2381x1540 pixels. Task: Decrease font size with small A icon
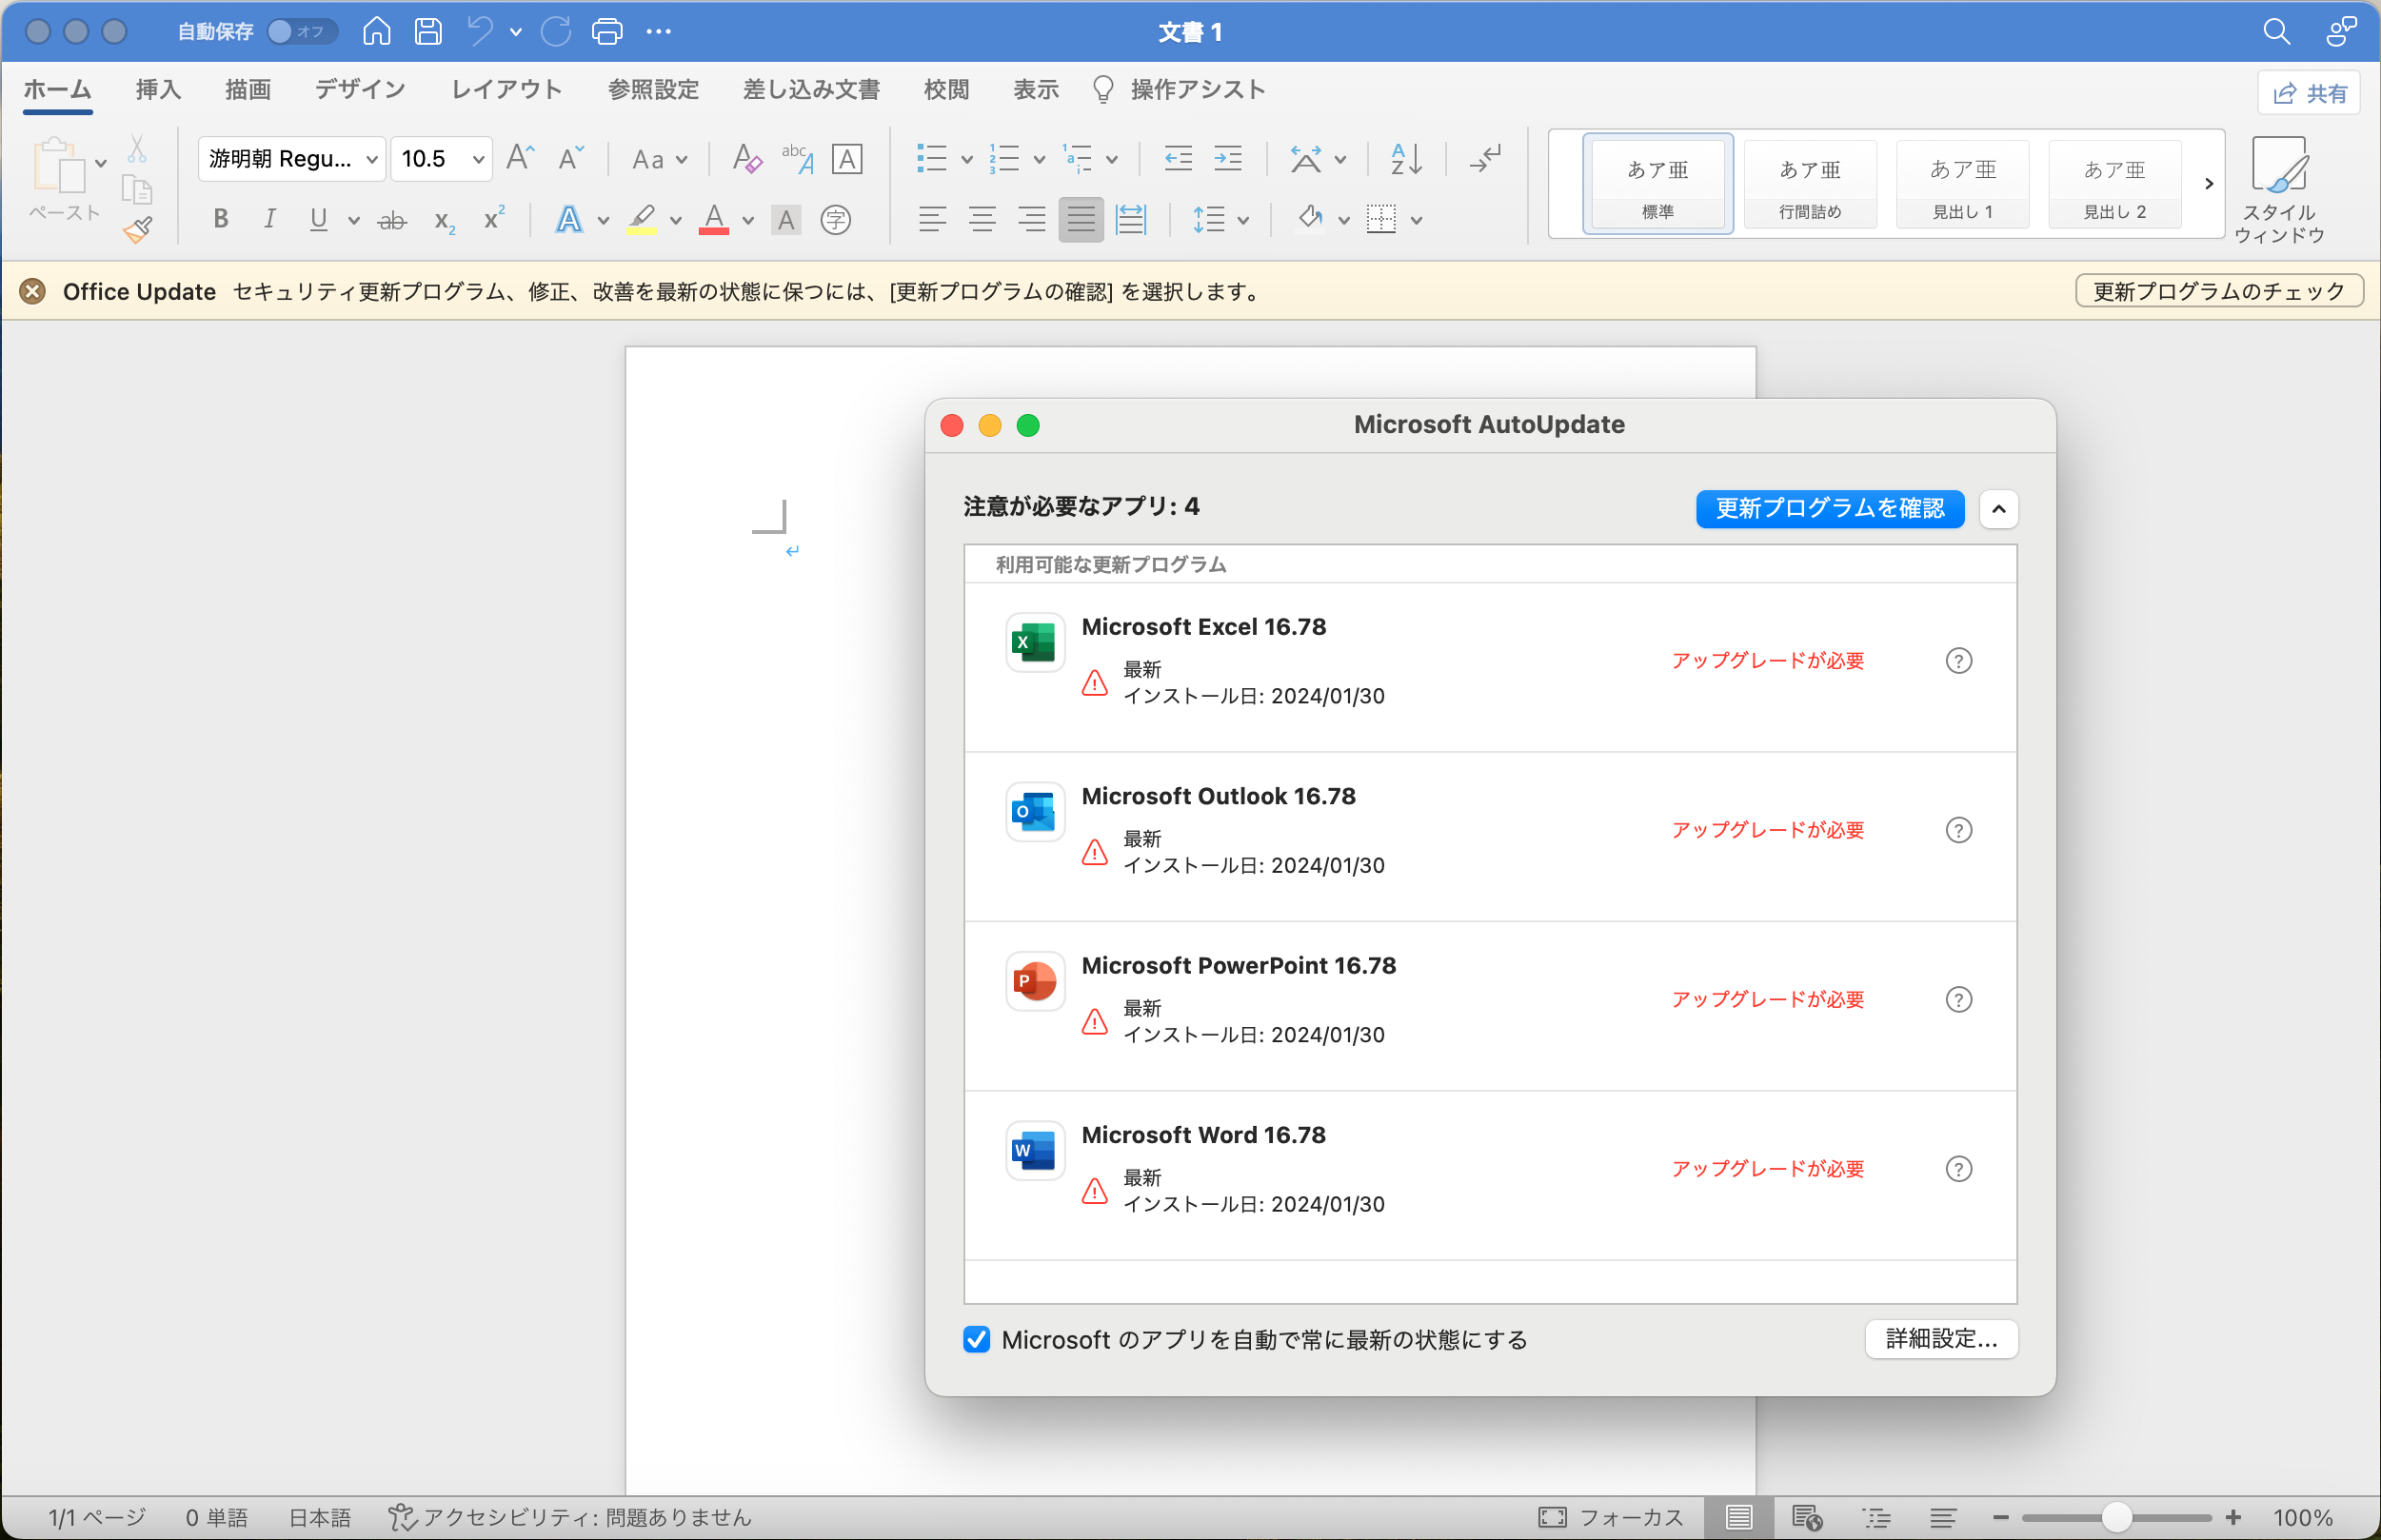570,158
